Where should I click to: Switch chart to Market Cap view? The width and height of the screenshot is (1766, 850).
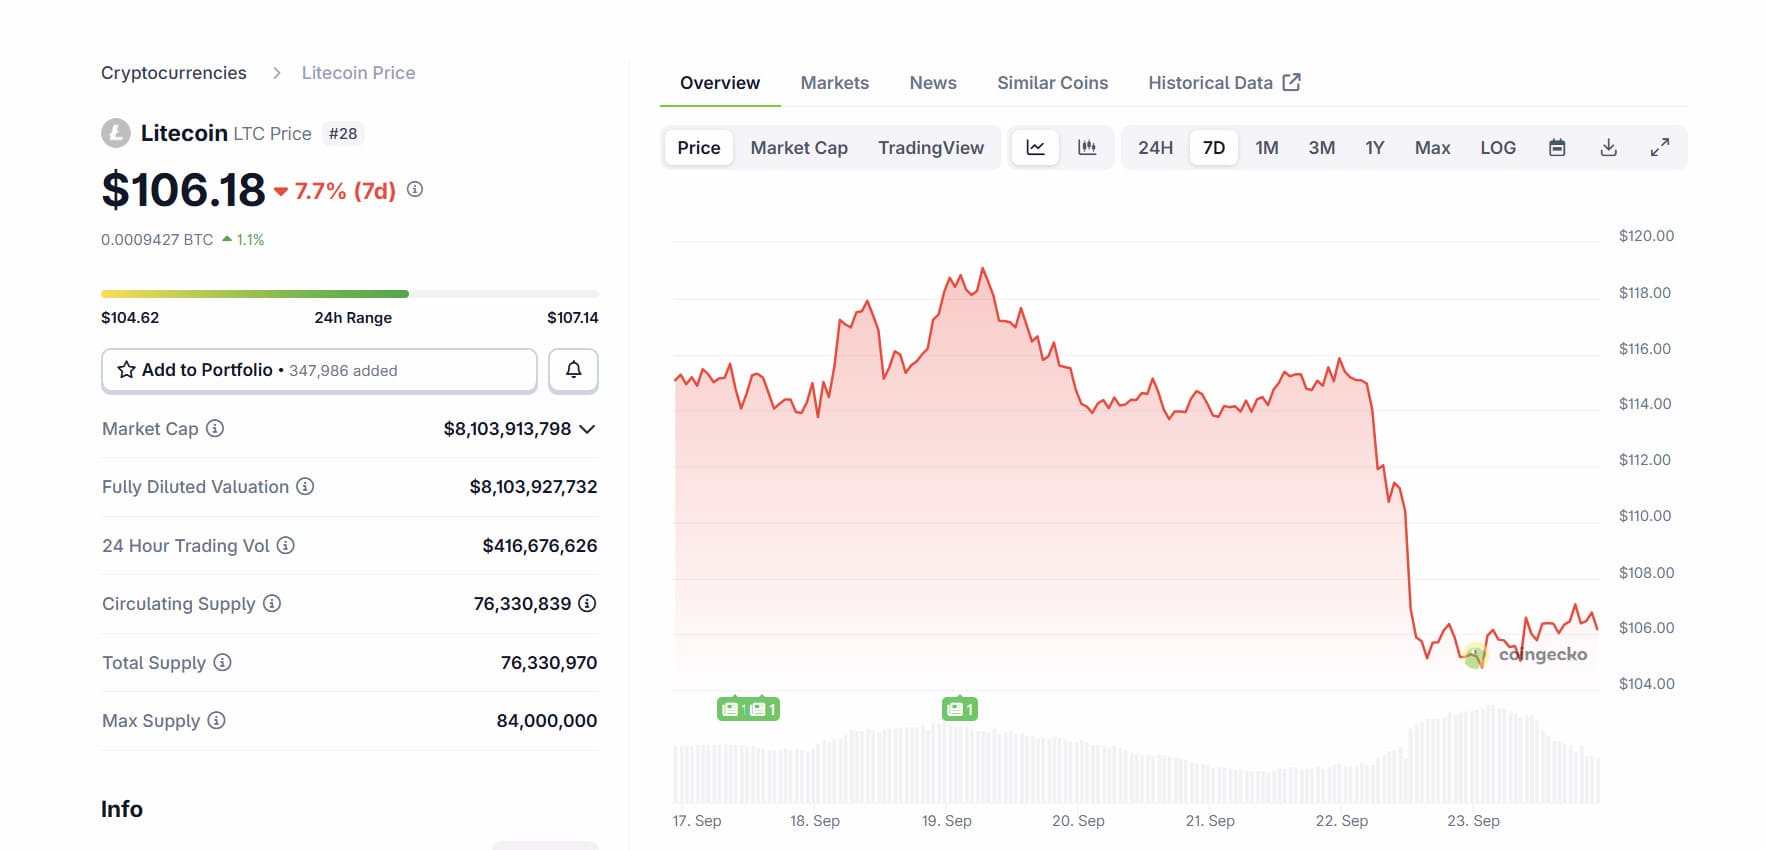pos(799,148)
